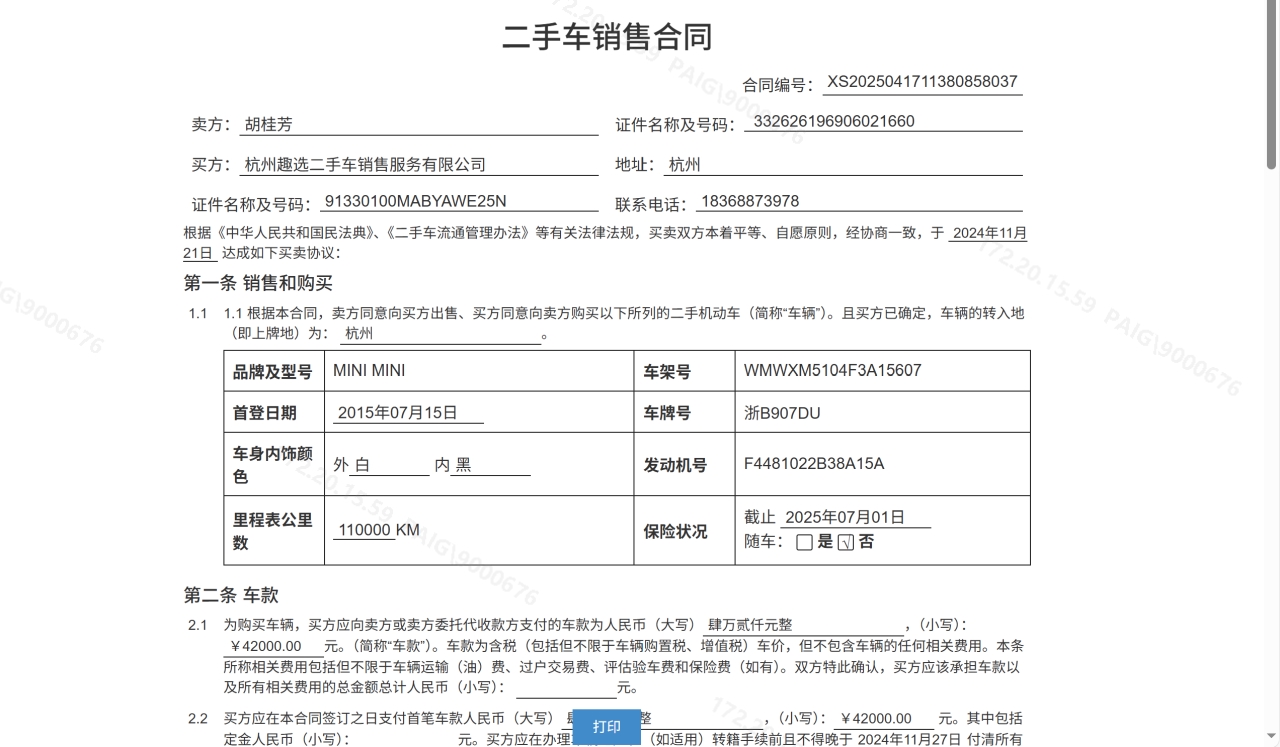Click the heading 第一条 销售和购买
Screen dimensions: 1280x747
coord(258,283)
